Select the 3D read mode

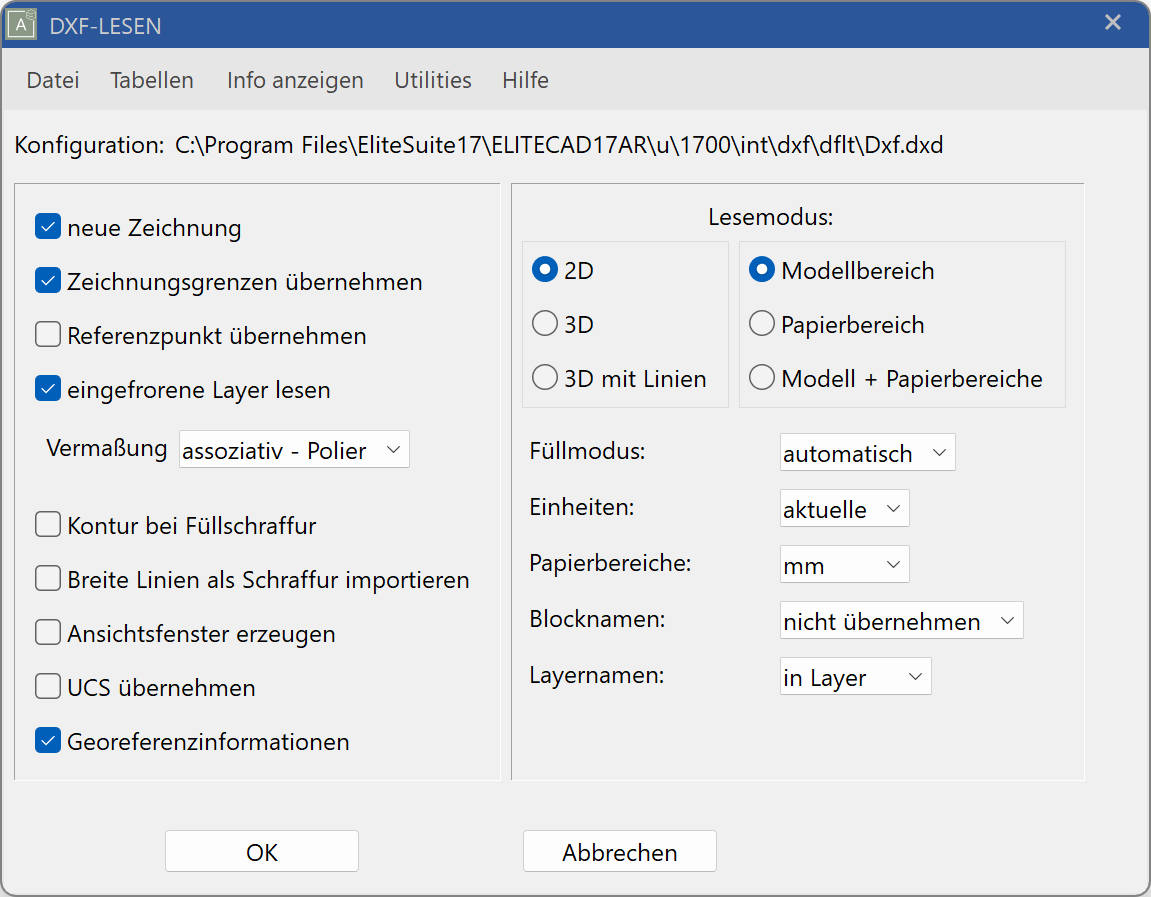[x=546, y=323]
